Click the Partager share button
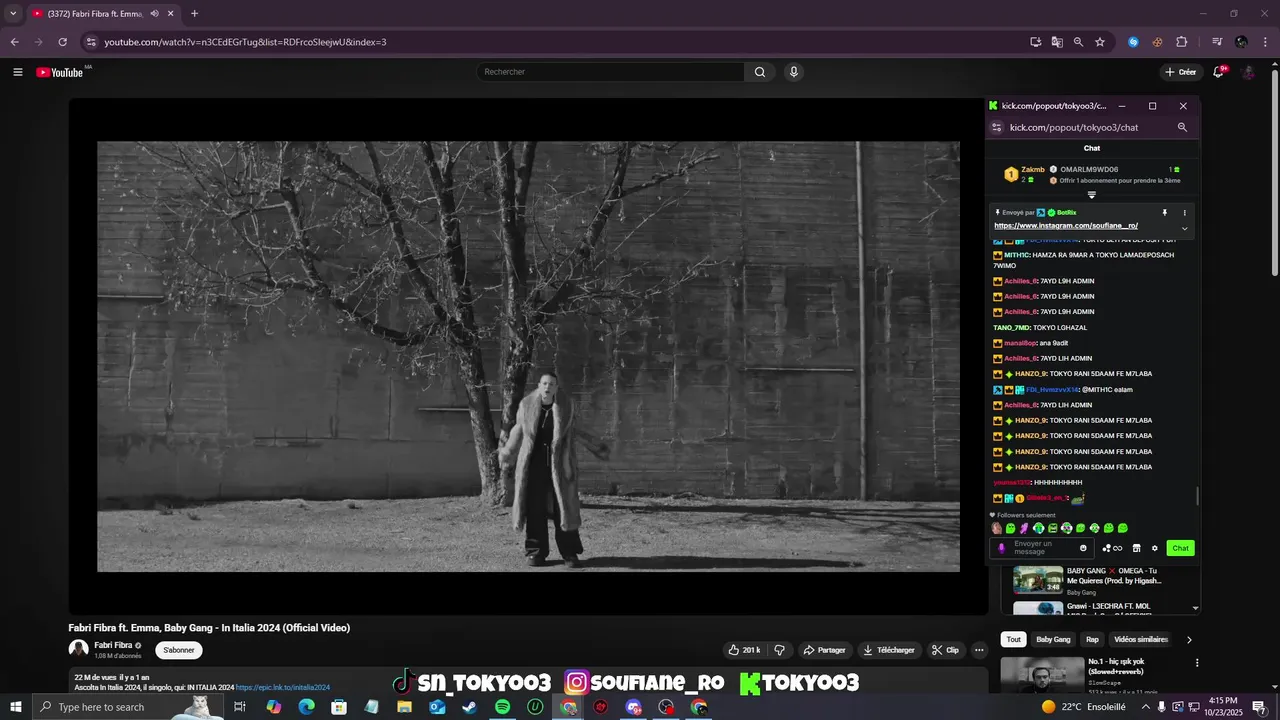Viewport: 1280px width, 720px height. tap(825, 650)
